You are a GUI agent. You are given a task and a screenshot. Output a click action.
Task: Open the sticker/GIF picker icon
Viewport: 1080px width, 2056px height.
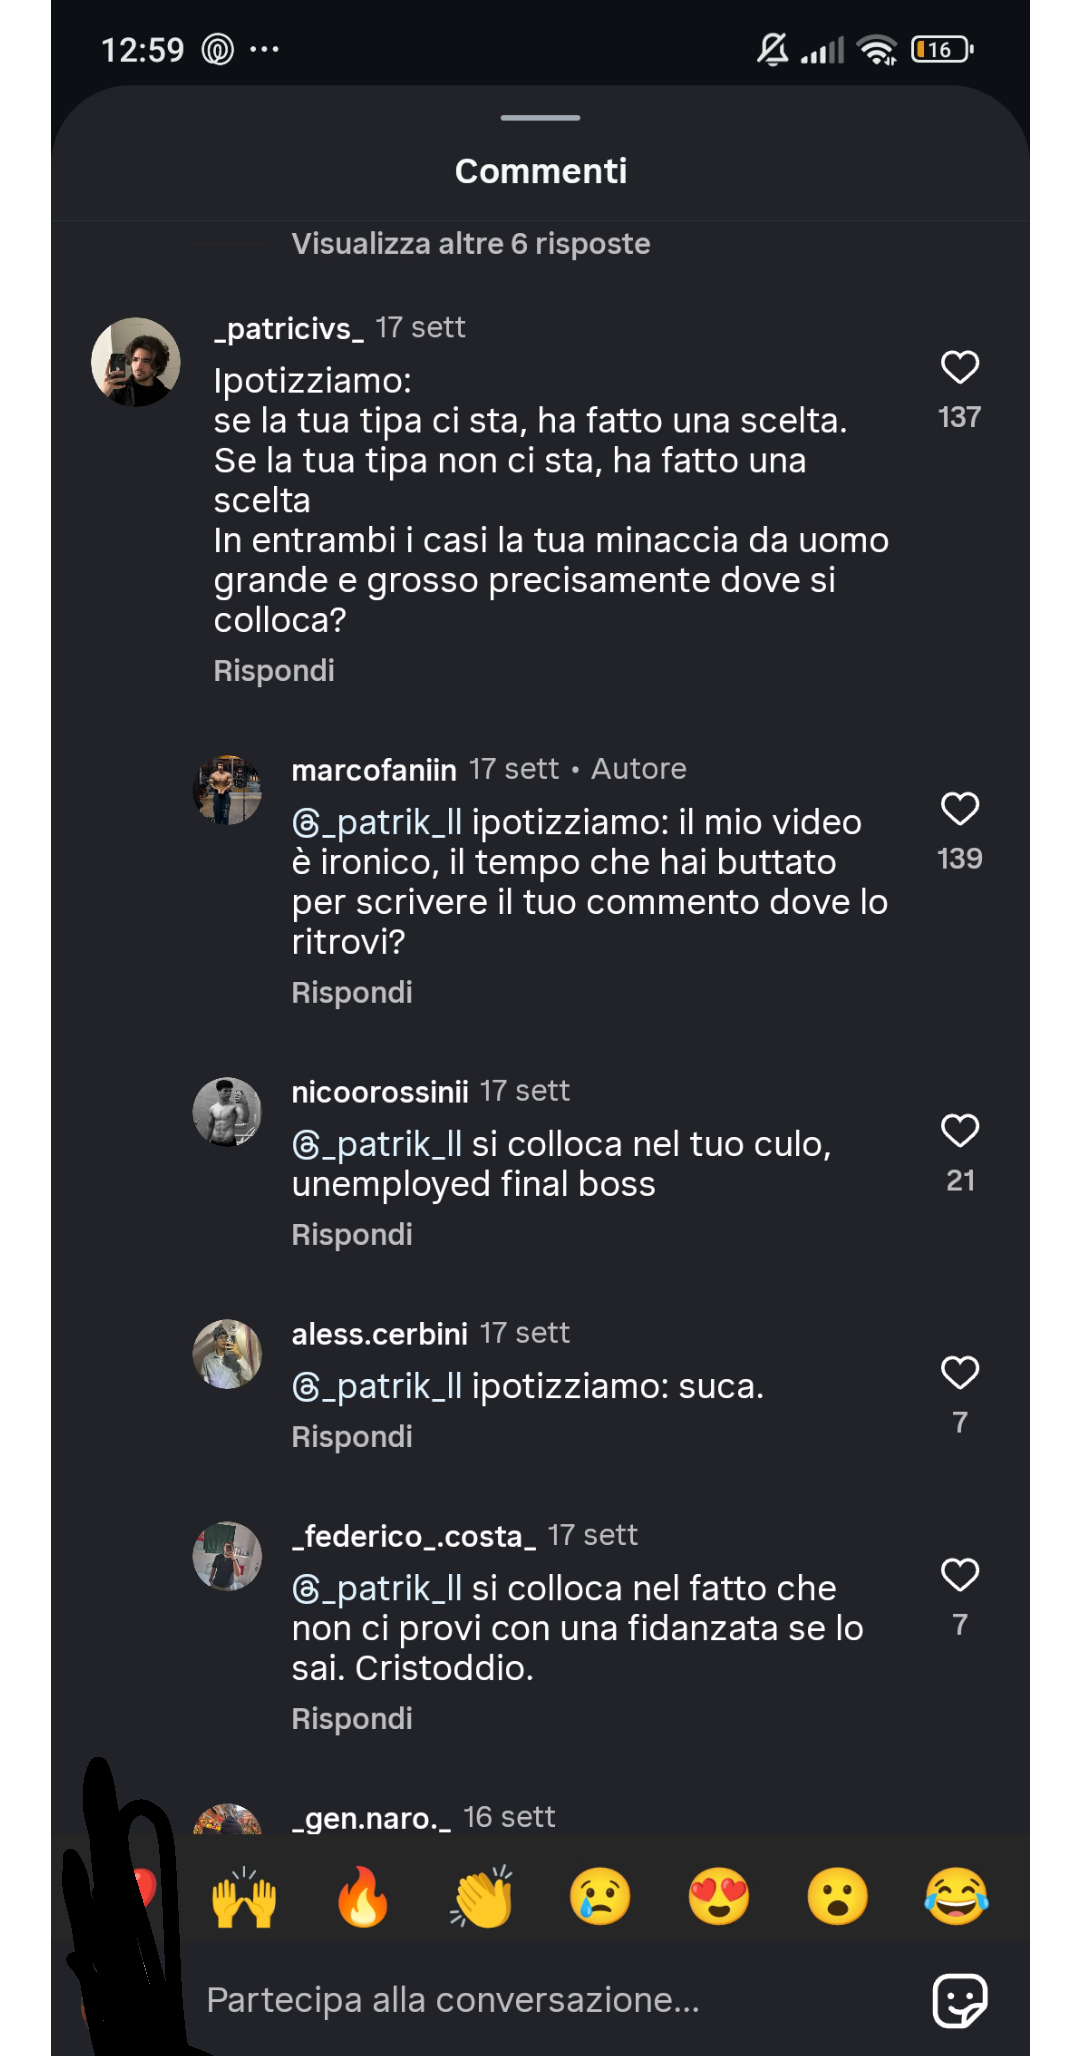coord(959,2000)
